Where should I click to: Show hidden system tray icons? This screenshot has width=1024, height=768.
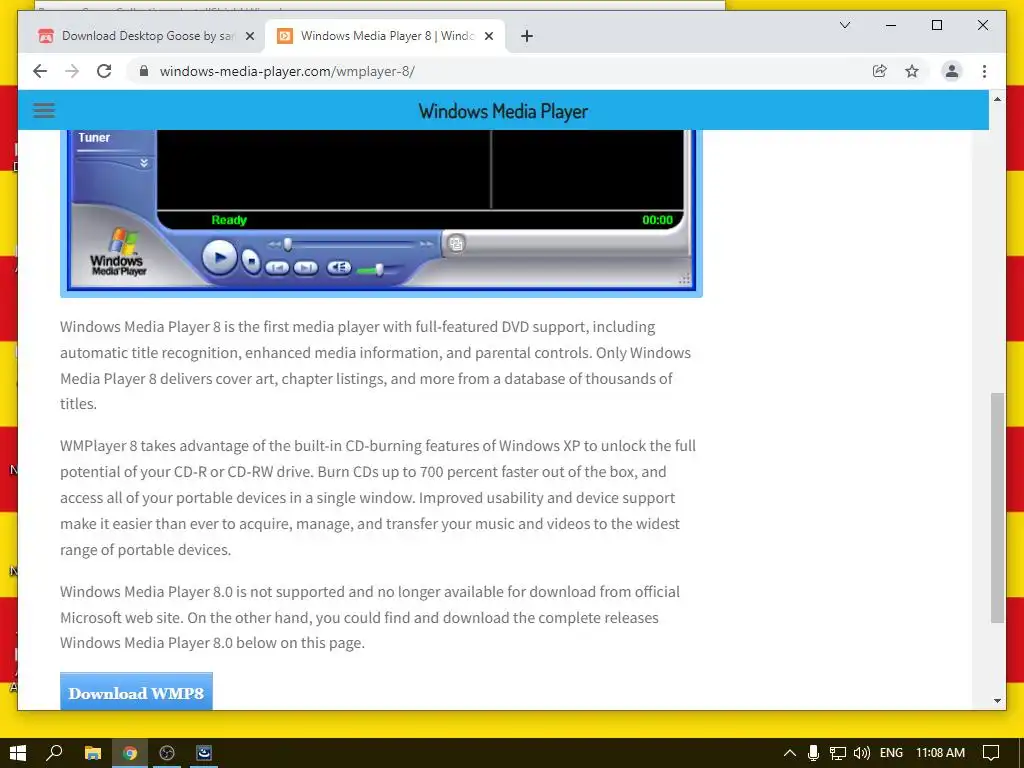(x=790, y=753)
